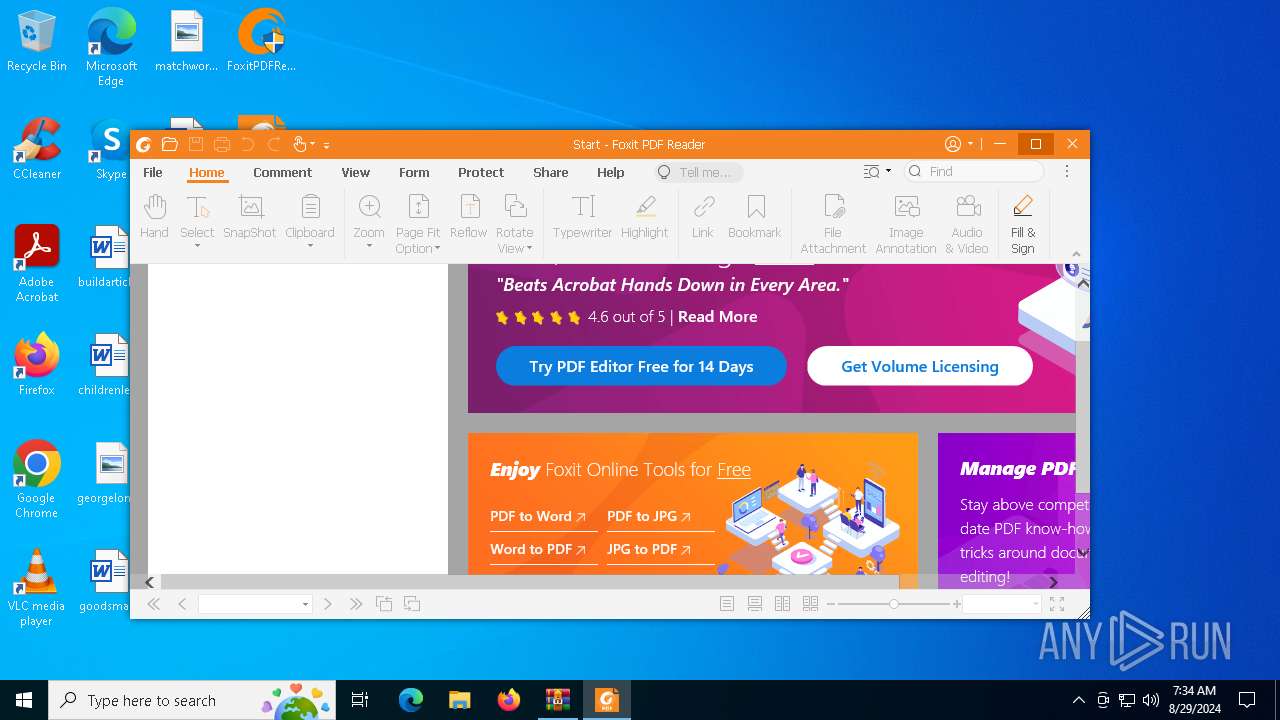1280x720 pixels.
Task: Click File Attachment tool
Action: click(x=833, y=224)
